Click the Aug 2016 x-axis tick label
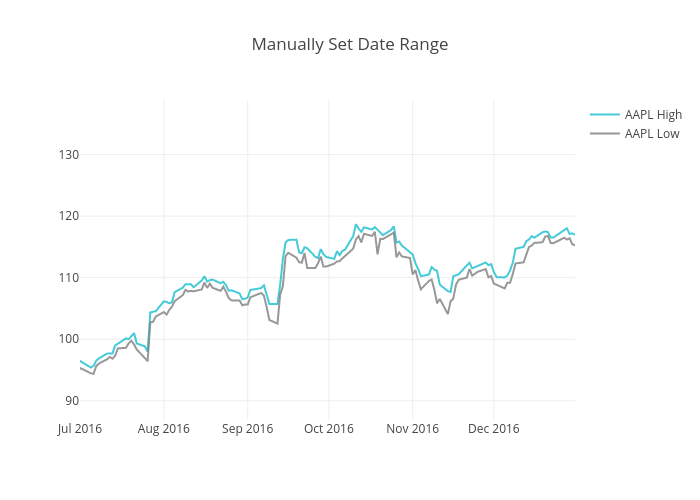Image resolution: width=700 pixels, height=500 pixels. pyautogui.click(x=163, y=429)
